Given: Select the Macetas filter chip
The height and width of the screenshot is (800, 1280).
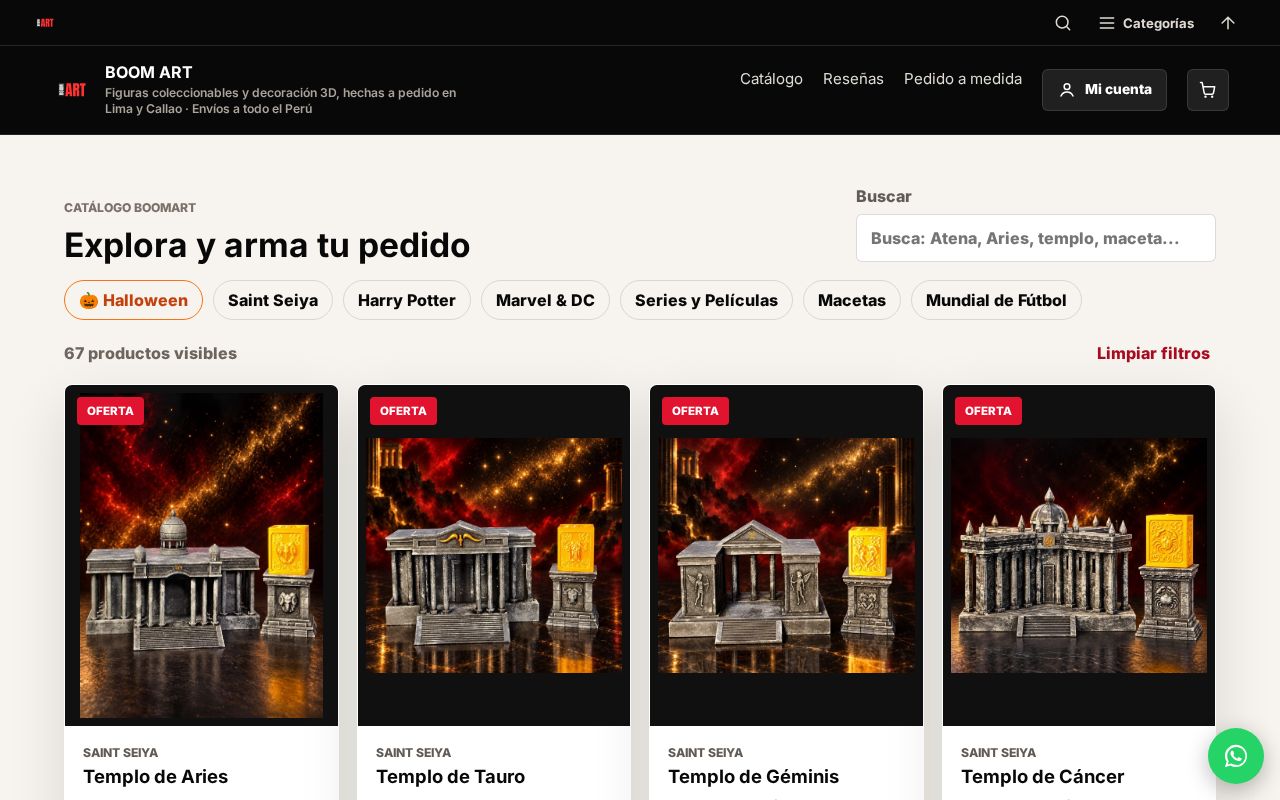Looking at the screenshot, I should [x=852, y=300].
